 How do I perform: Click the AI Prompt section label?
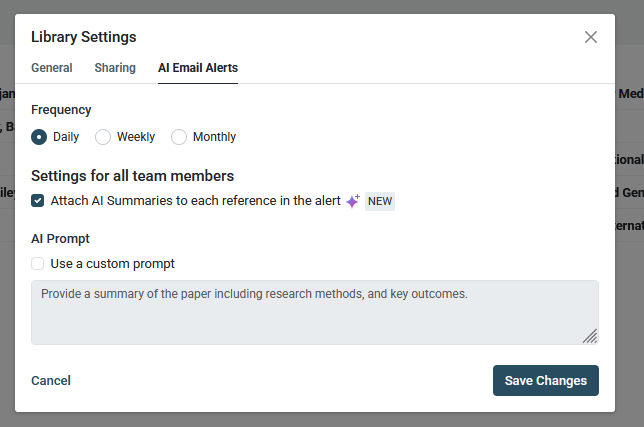tap(61, 239)
